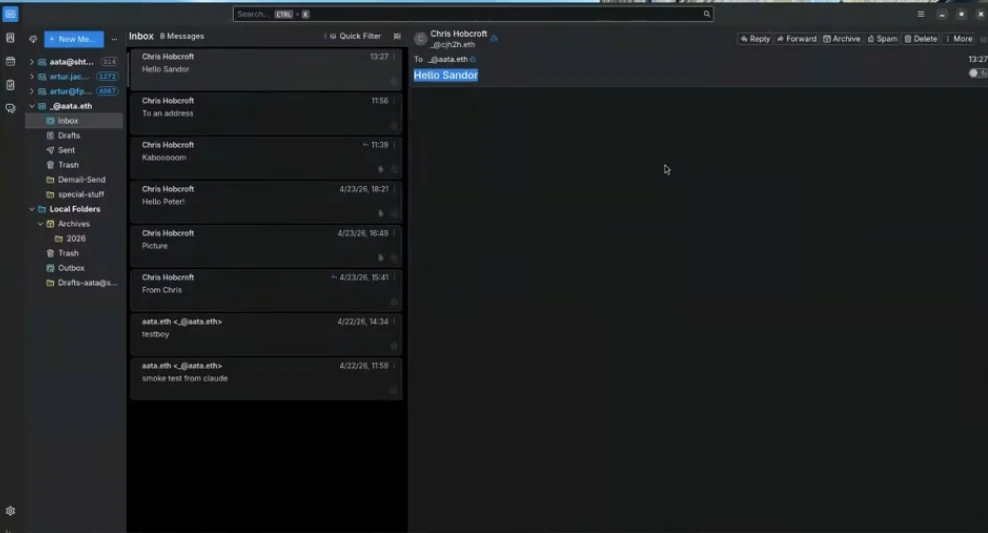The image size is (988, 533).
Task: Click the Delete button
Action: pos(921,39)
